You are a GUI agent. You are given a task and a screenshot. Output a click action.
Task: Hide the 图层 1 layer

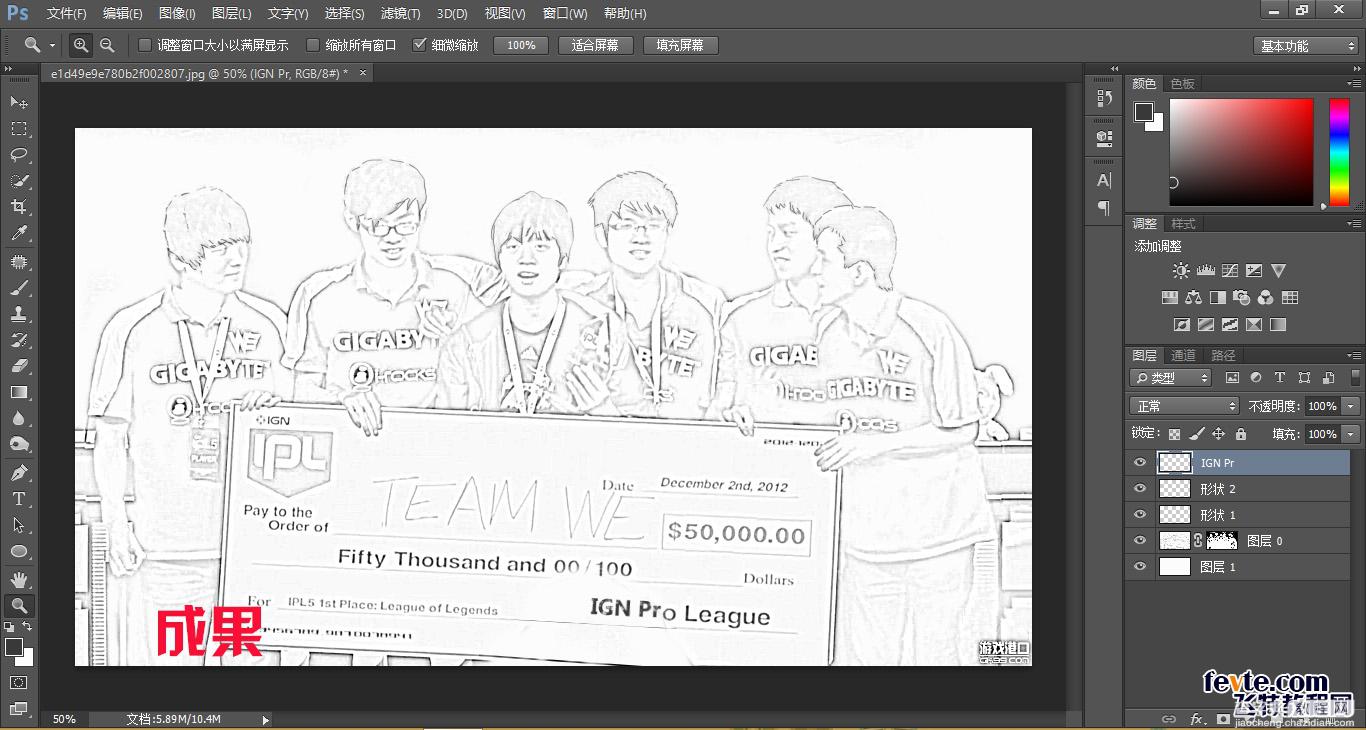click(x=1140, y=567)
